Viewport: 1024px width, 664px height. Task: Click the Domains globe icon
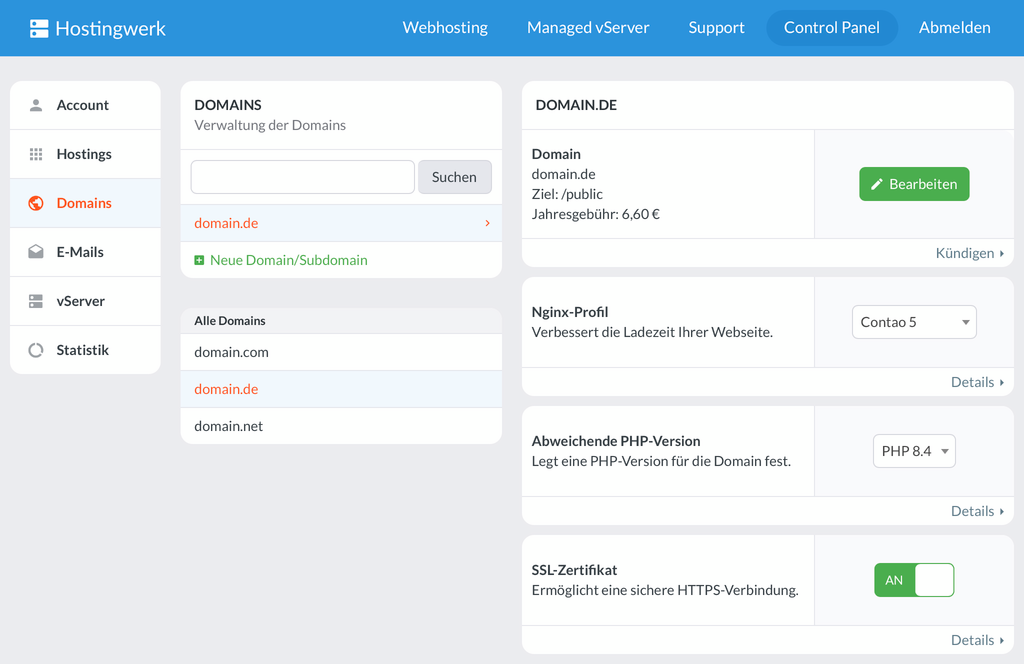click(36, 203)
